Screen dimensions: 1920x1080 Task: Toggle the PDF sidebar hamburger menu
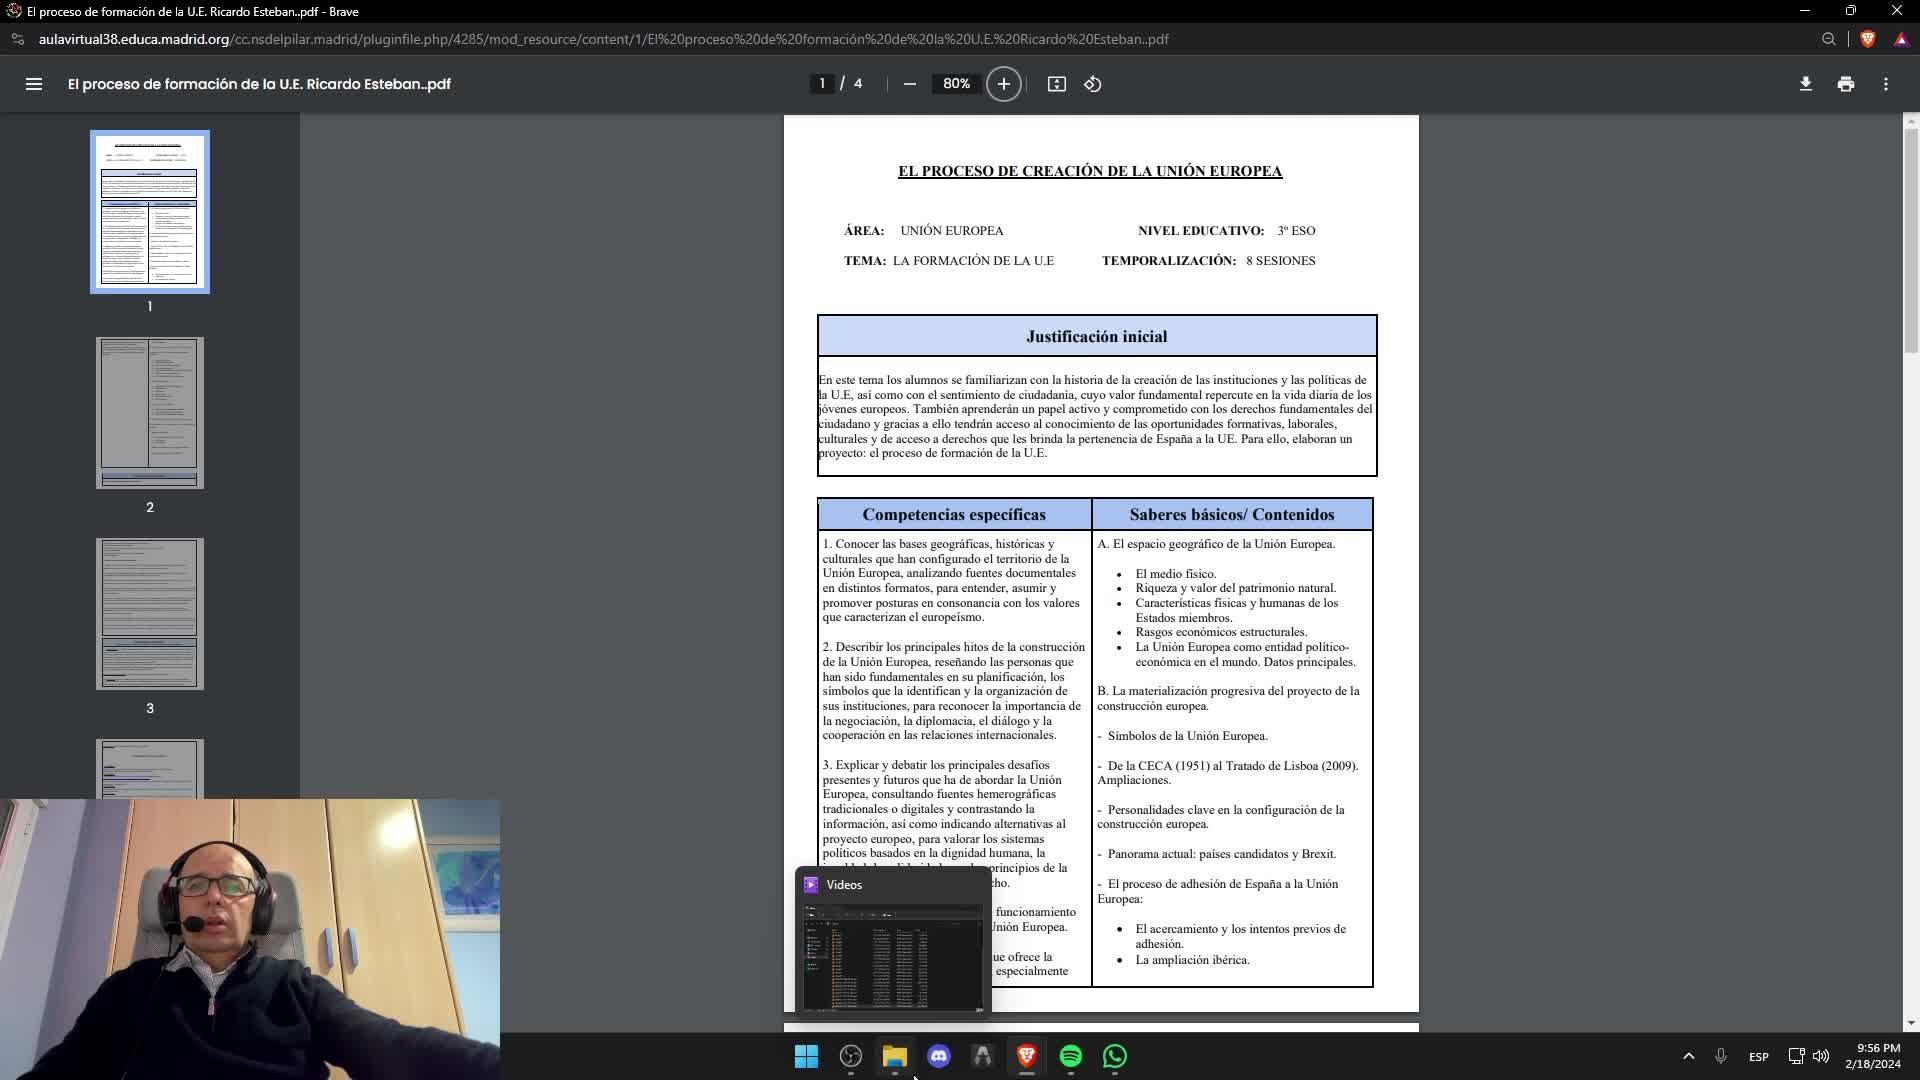tap(33, 84)
